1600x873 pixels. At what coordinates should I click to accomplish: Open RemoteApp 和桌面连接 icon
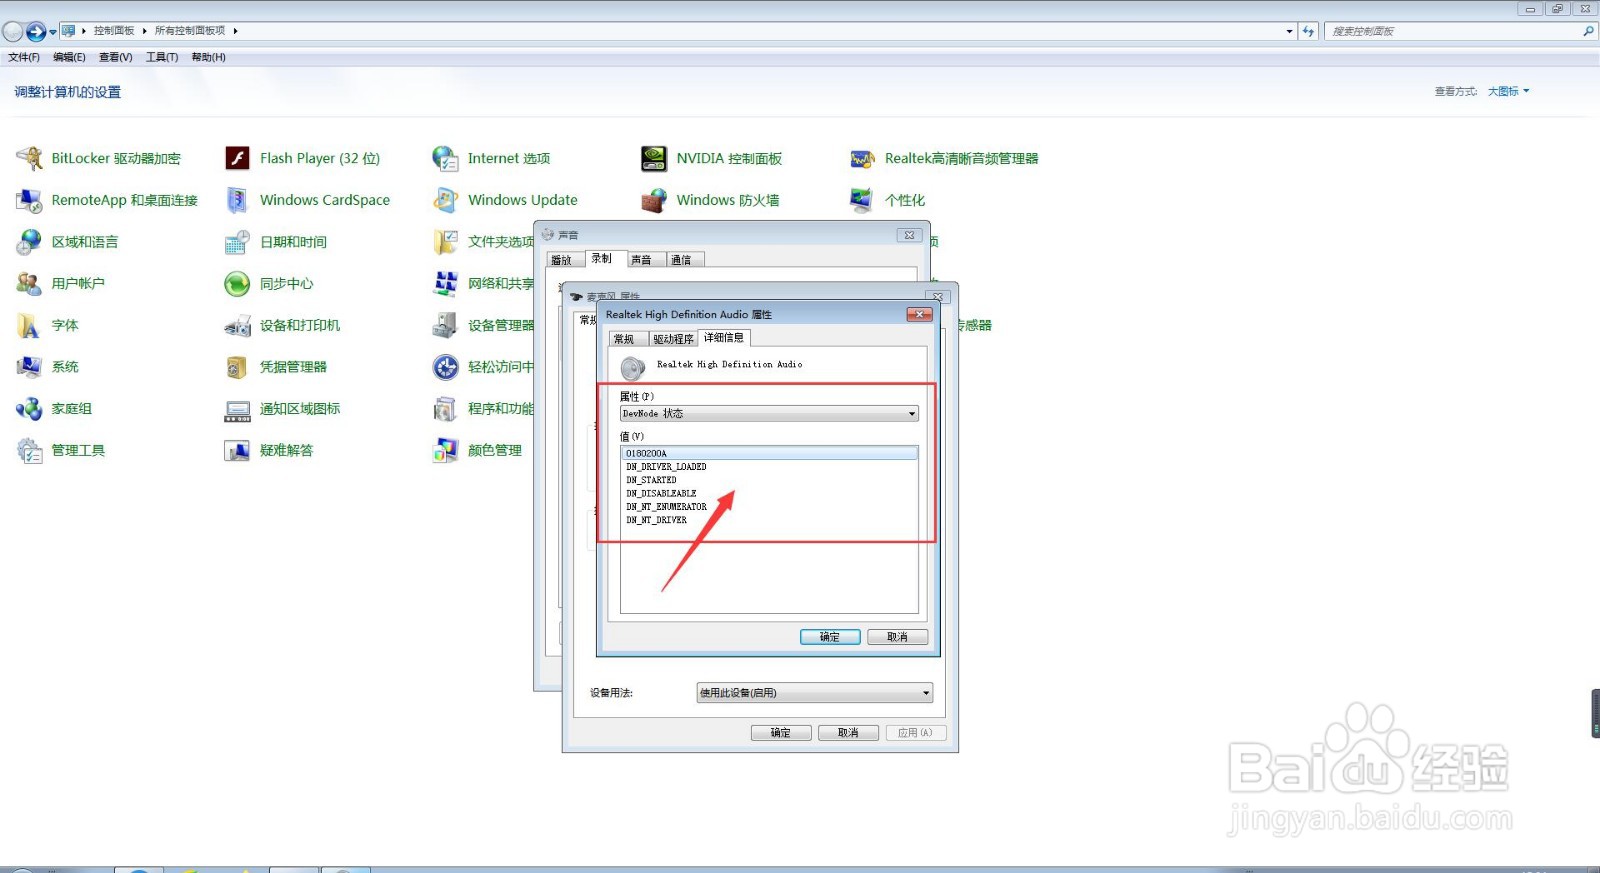[30, 200]
